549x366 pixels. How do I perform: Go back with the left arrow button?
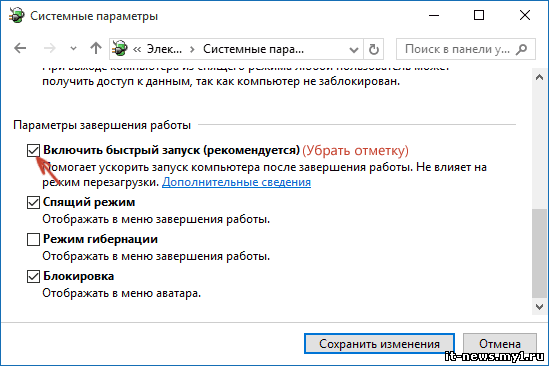[20, 48]
